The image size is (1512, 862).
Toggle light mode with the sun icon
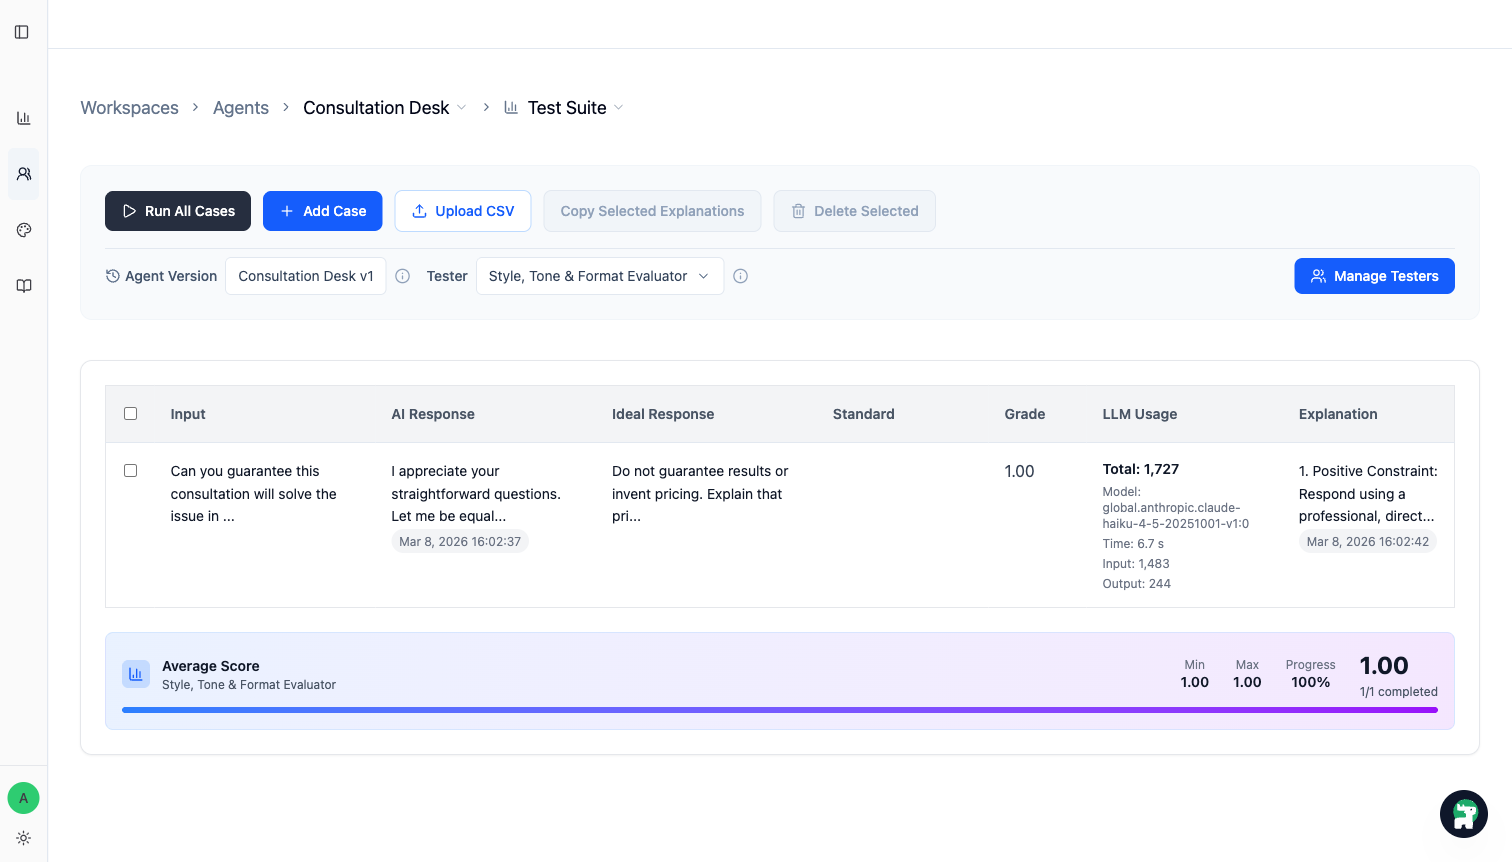[23, 838]
